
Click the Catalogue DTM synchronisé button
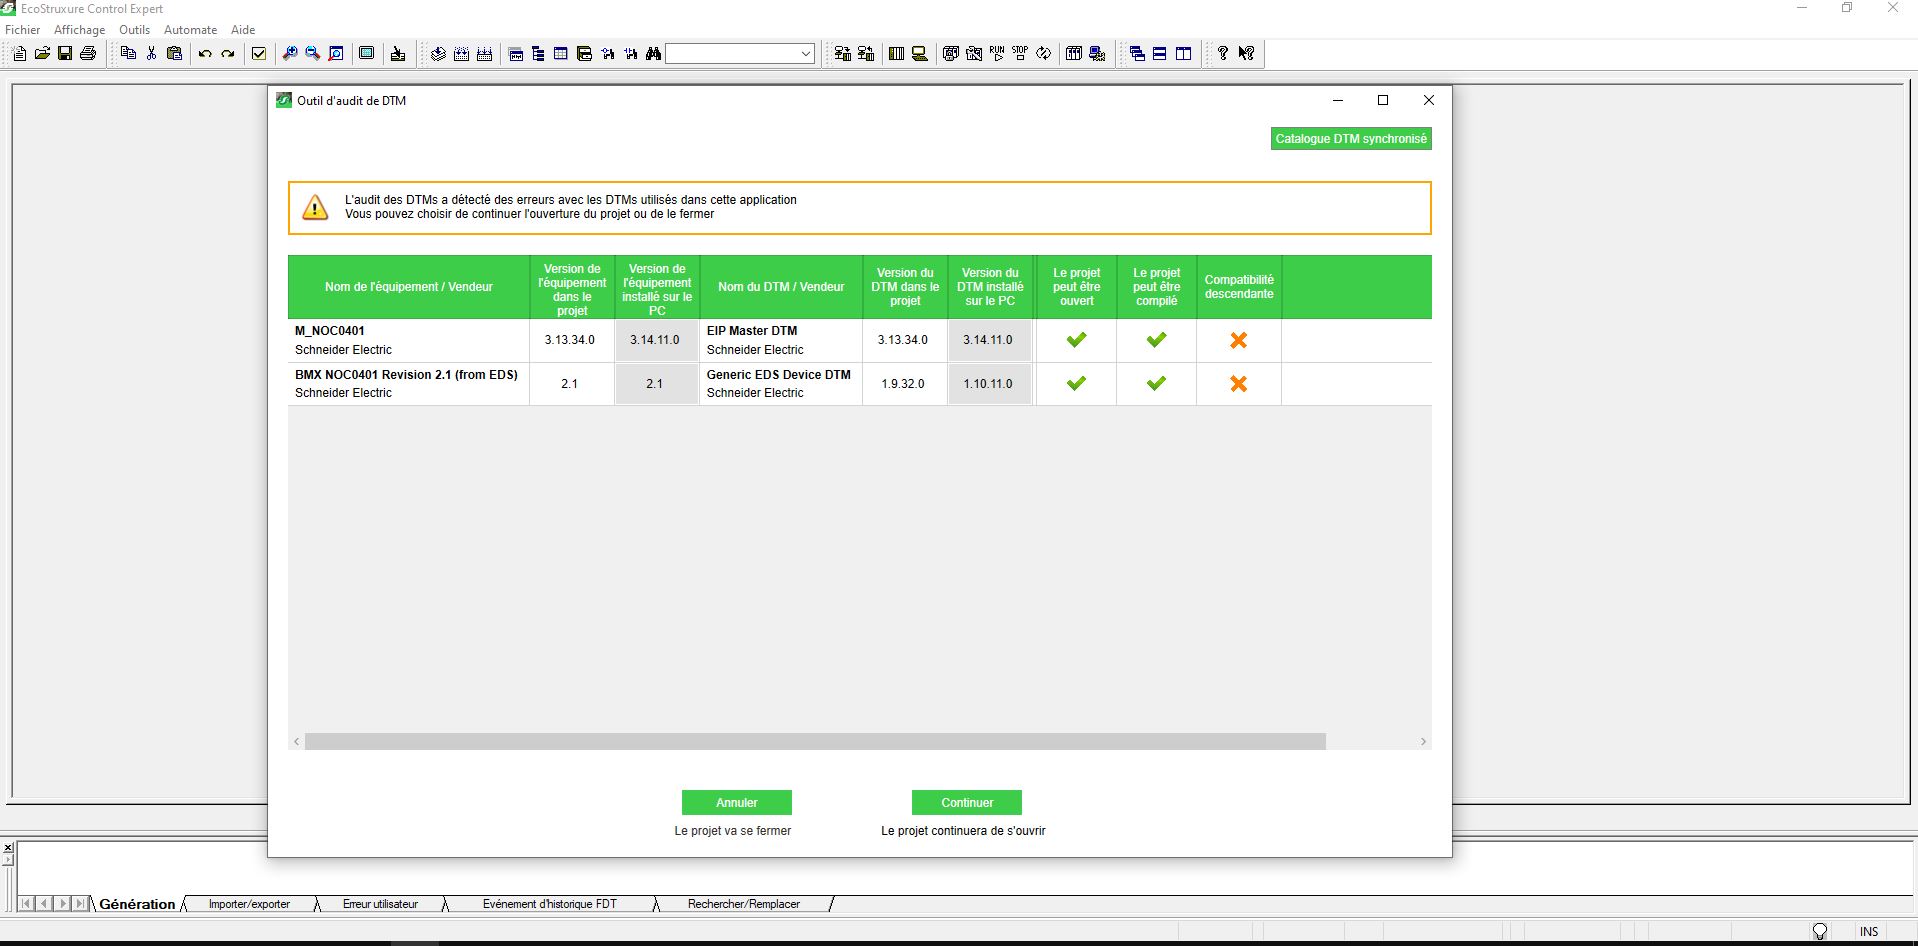click(x=1350, y=139)
